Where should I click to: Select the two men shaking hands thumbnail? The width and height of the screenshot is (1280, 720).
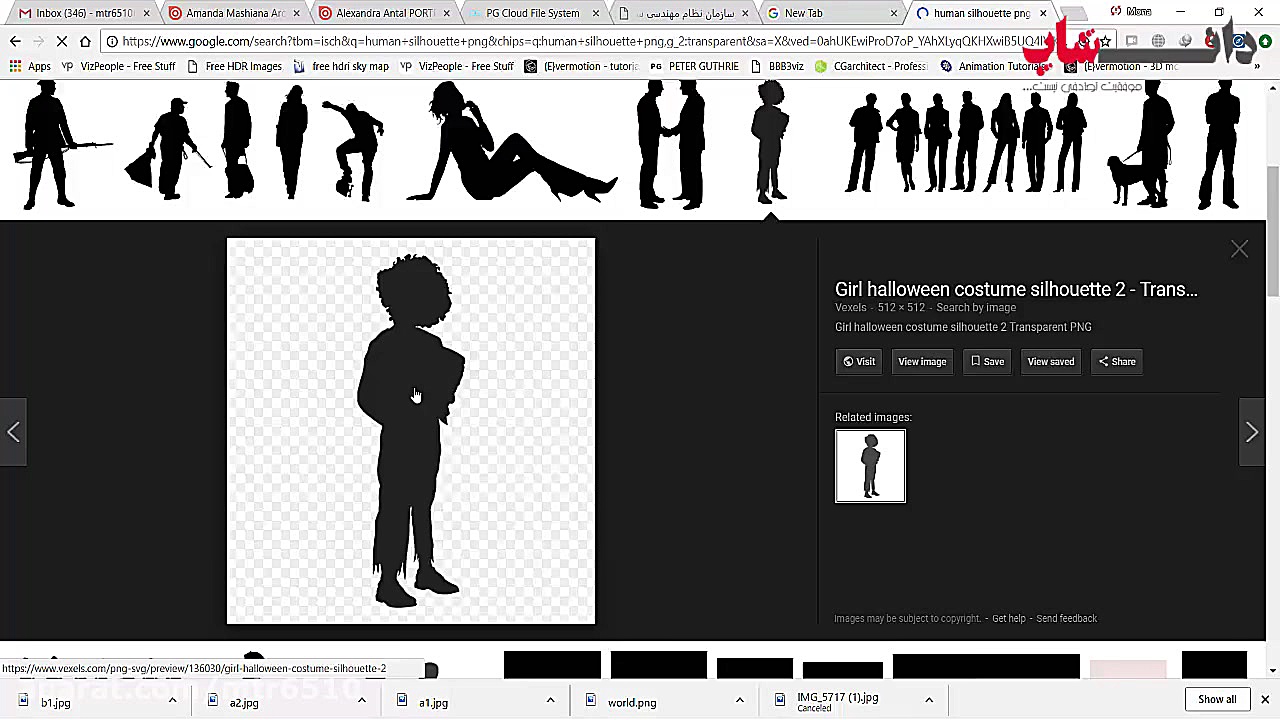point(671,144)
